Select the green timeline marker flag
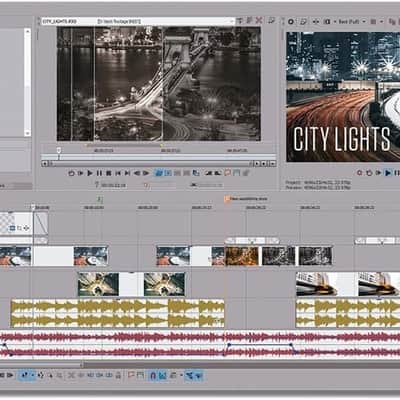 click(100, 199)
